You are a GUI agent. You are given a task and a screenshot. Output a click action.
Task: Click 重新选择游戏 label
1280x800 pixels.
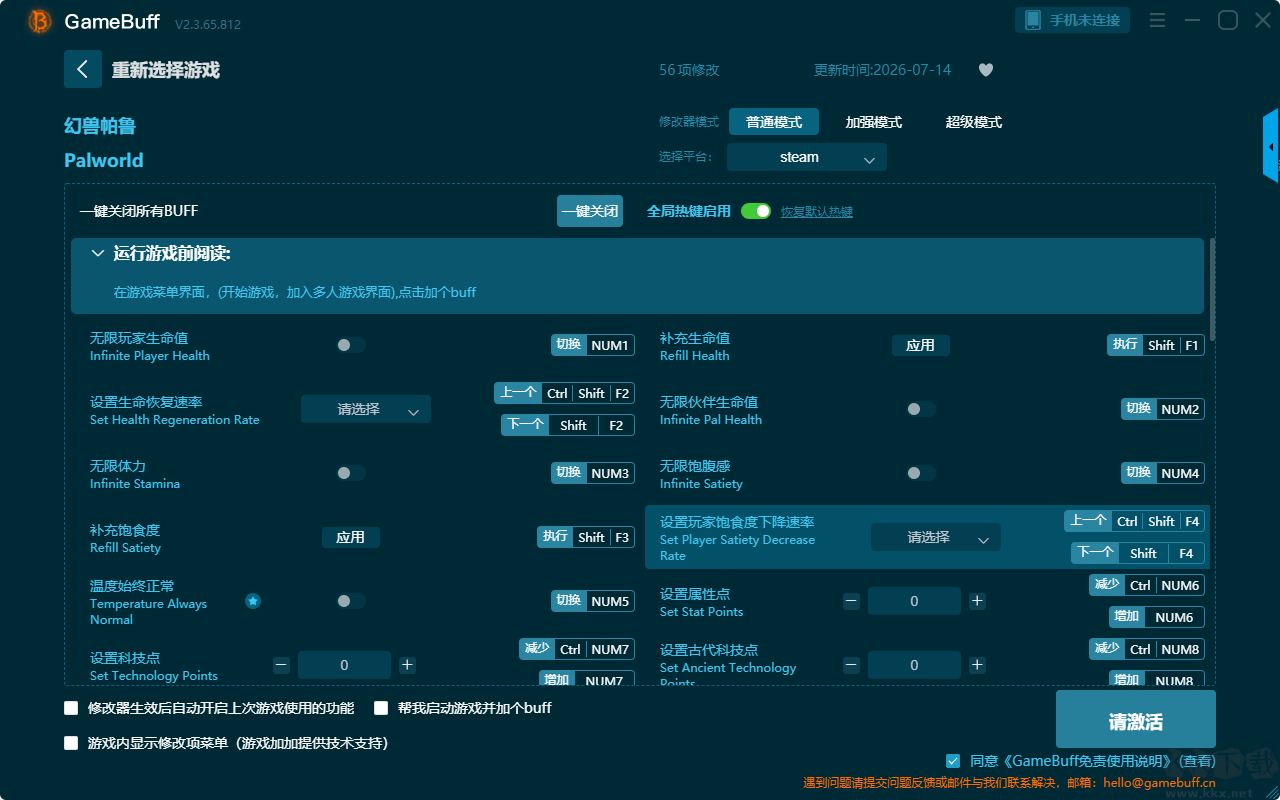(166, 70)
